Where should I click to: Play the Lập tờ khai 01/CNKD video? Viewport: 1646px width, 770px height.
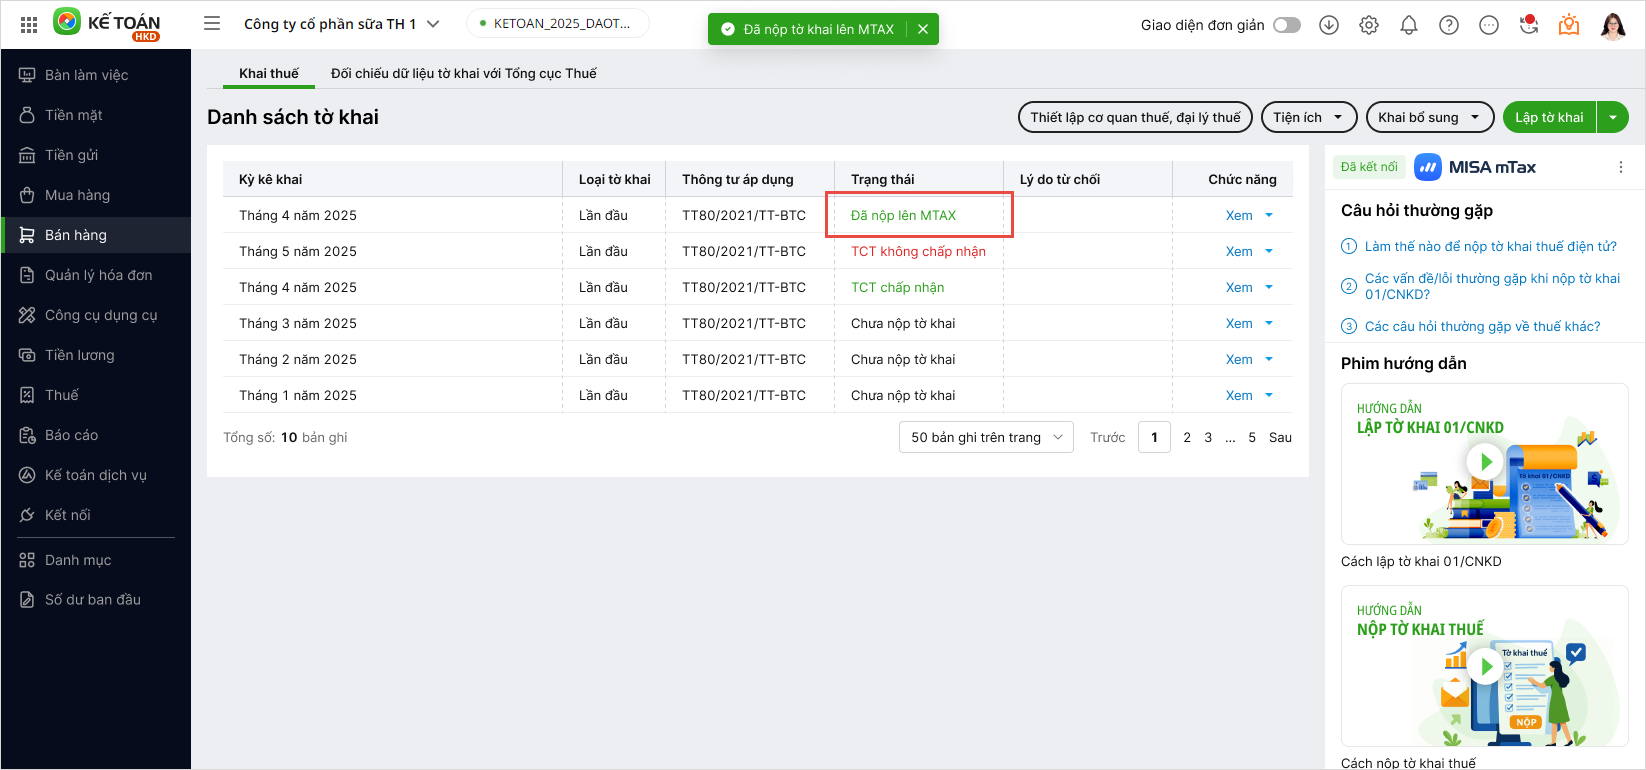1486,461
